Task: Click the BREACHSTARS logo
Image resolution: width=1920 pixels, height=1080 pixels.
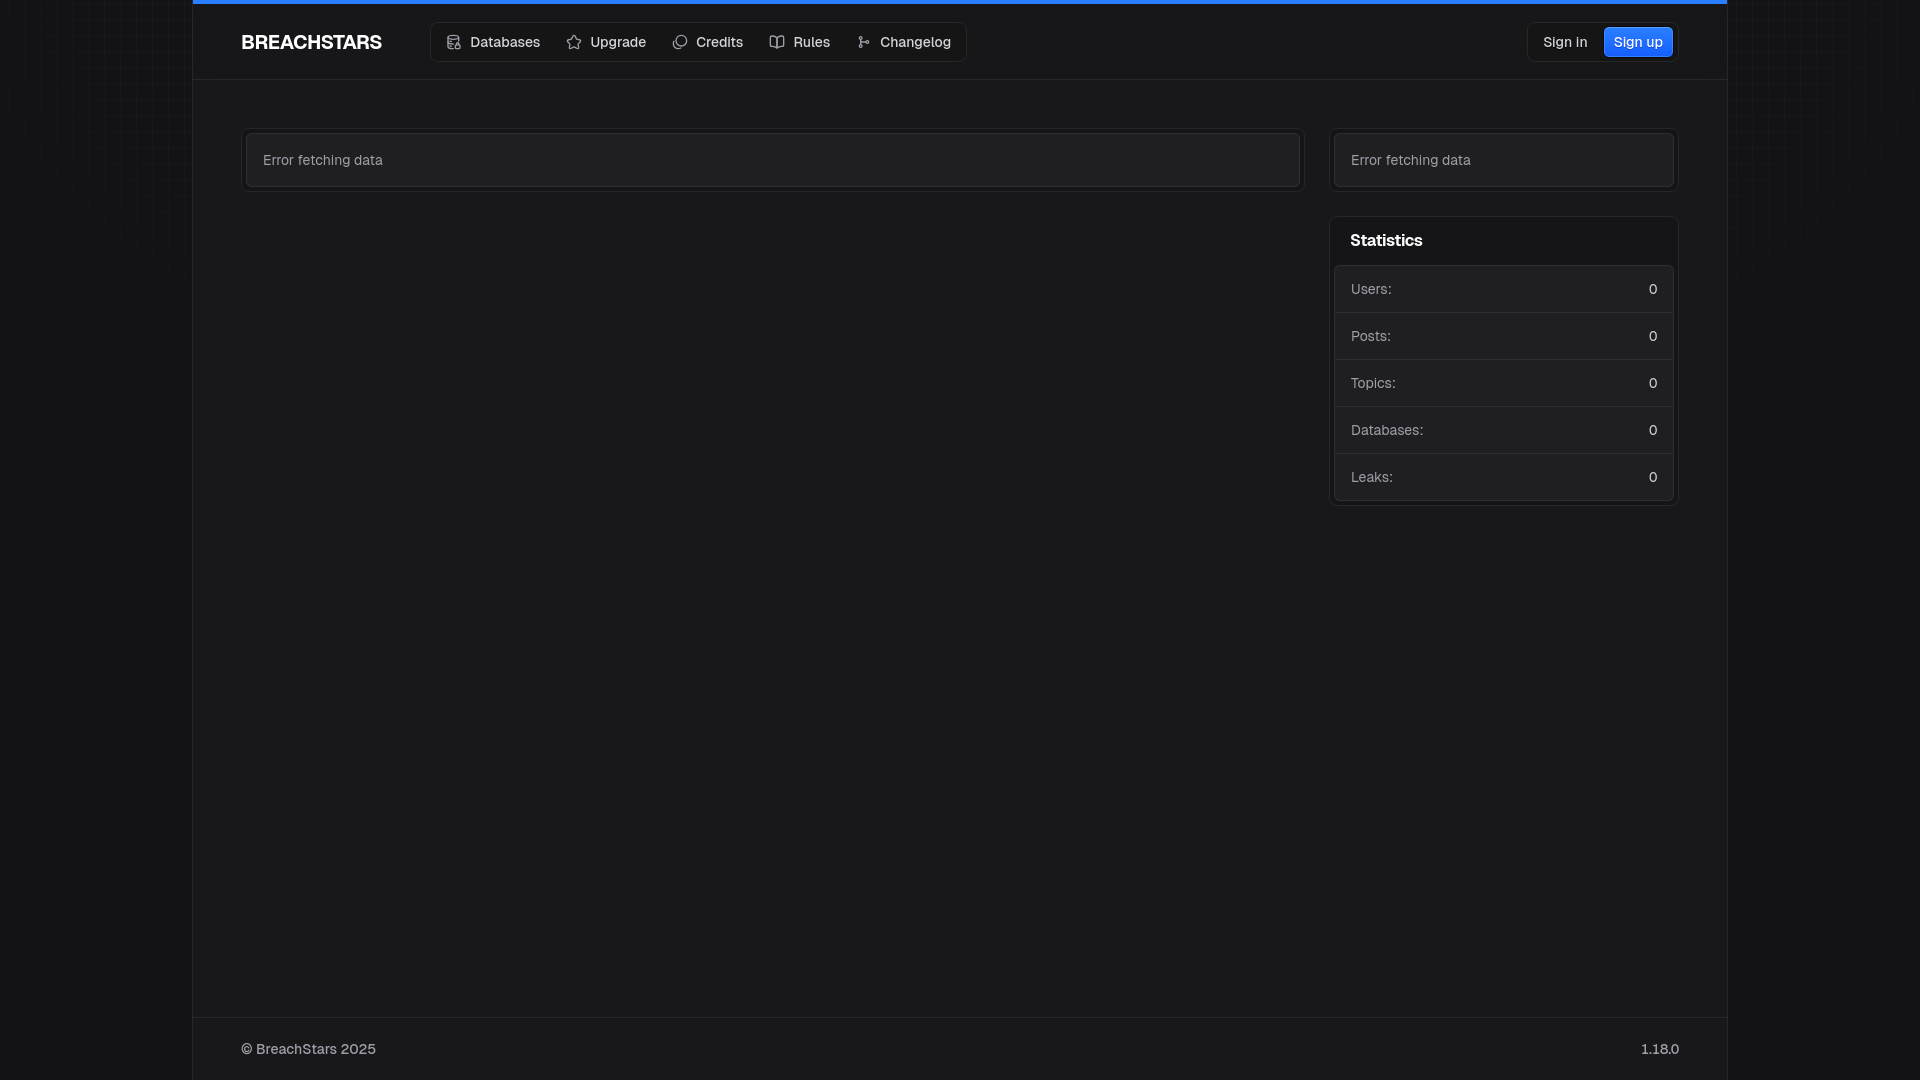Action: (311, 42)
